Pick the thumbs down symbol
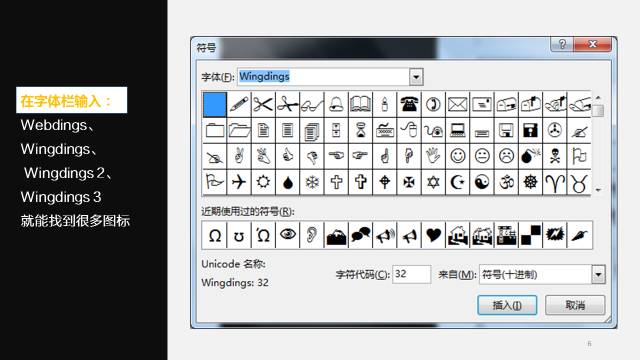This screenshot has height=360, width=640. pos(312,156)
